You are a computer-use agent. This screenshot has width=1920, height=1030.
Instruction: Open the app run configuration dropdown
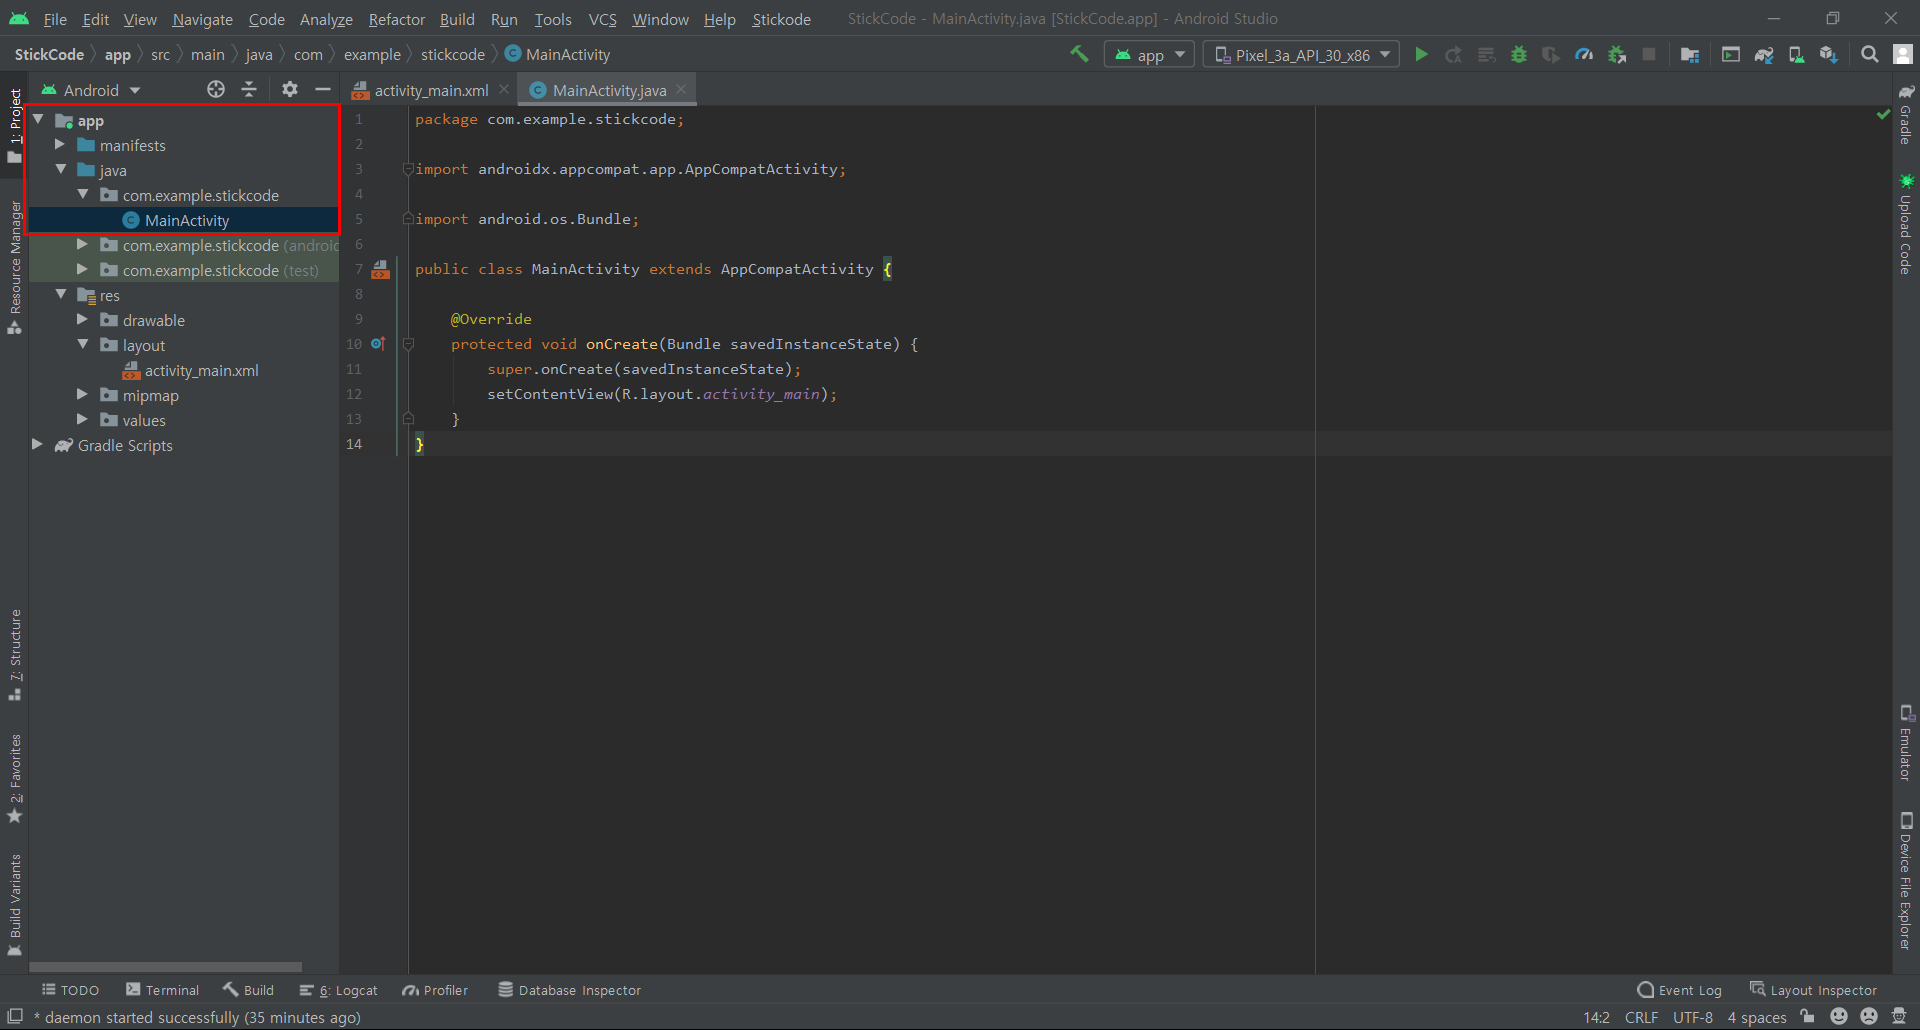pos(1149,54)
